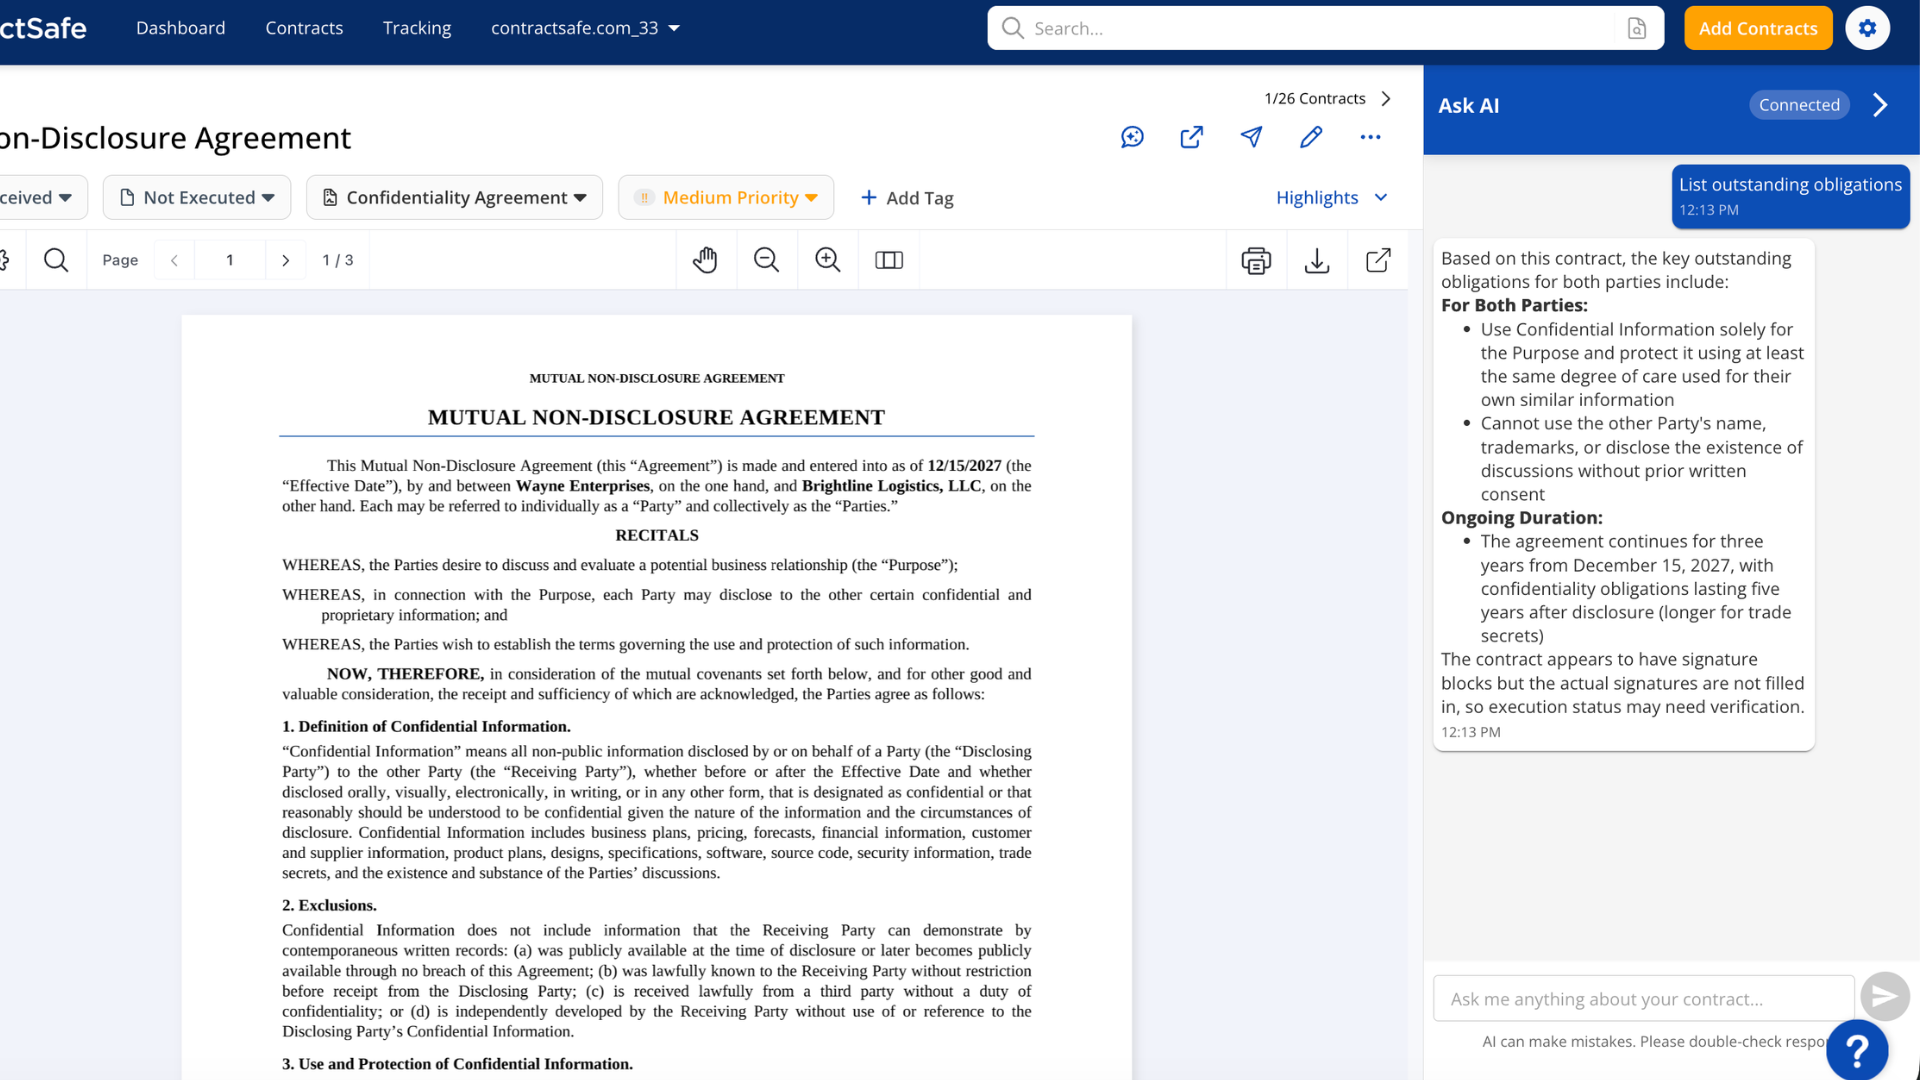Image resolution: width=1920 pixels, height=1080 pixels.
Task: Click the Ask me anything input box
Action: coord(1643,998)
